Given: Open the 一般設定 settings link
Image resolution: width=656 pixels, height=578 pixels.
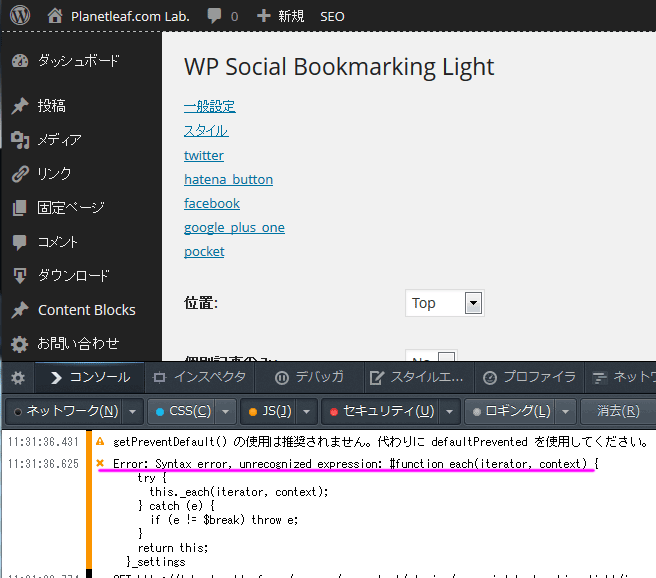Looking at the screenshot, I should click(210, 106).
